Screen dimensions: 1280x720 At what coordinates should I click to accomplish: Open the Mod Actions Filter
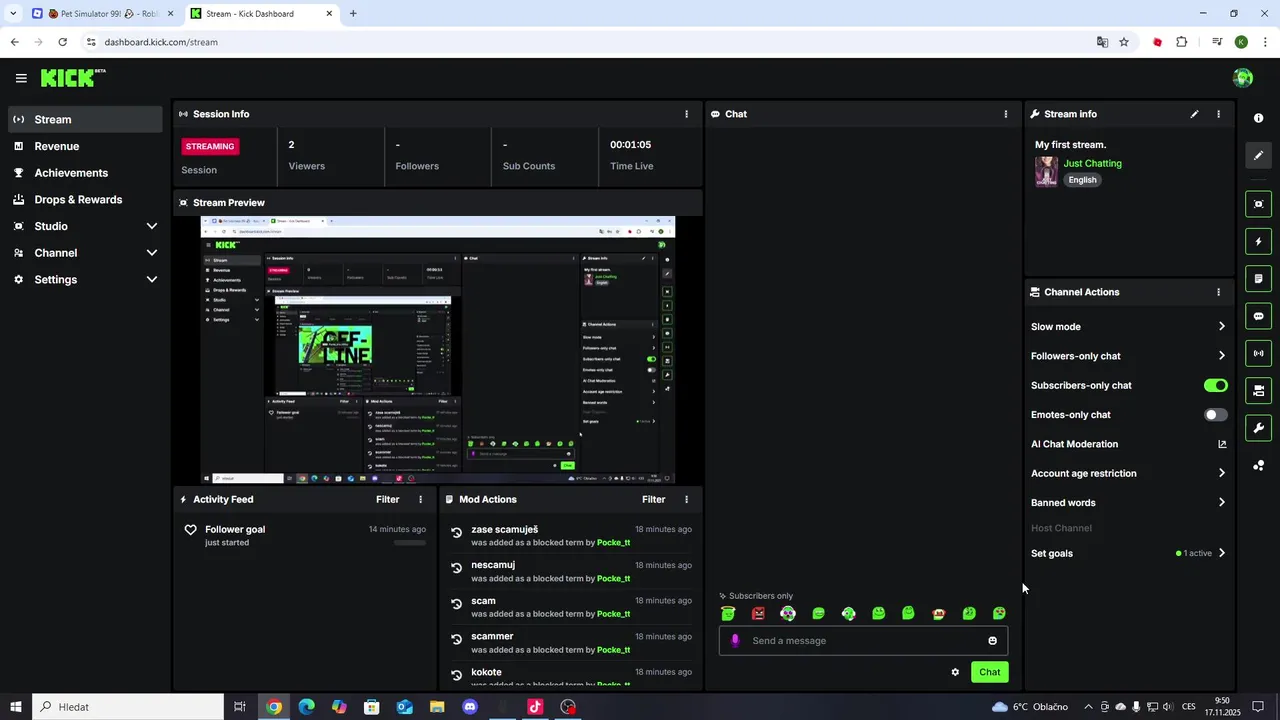[653, 499]
